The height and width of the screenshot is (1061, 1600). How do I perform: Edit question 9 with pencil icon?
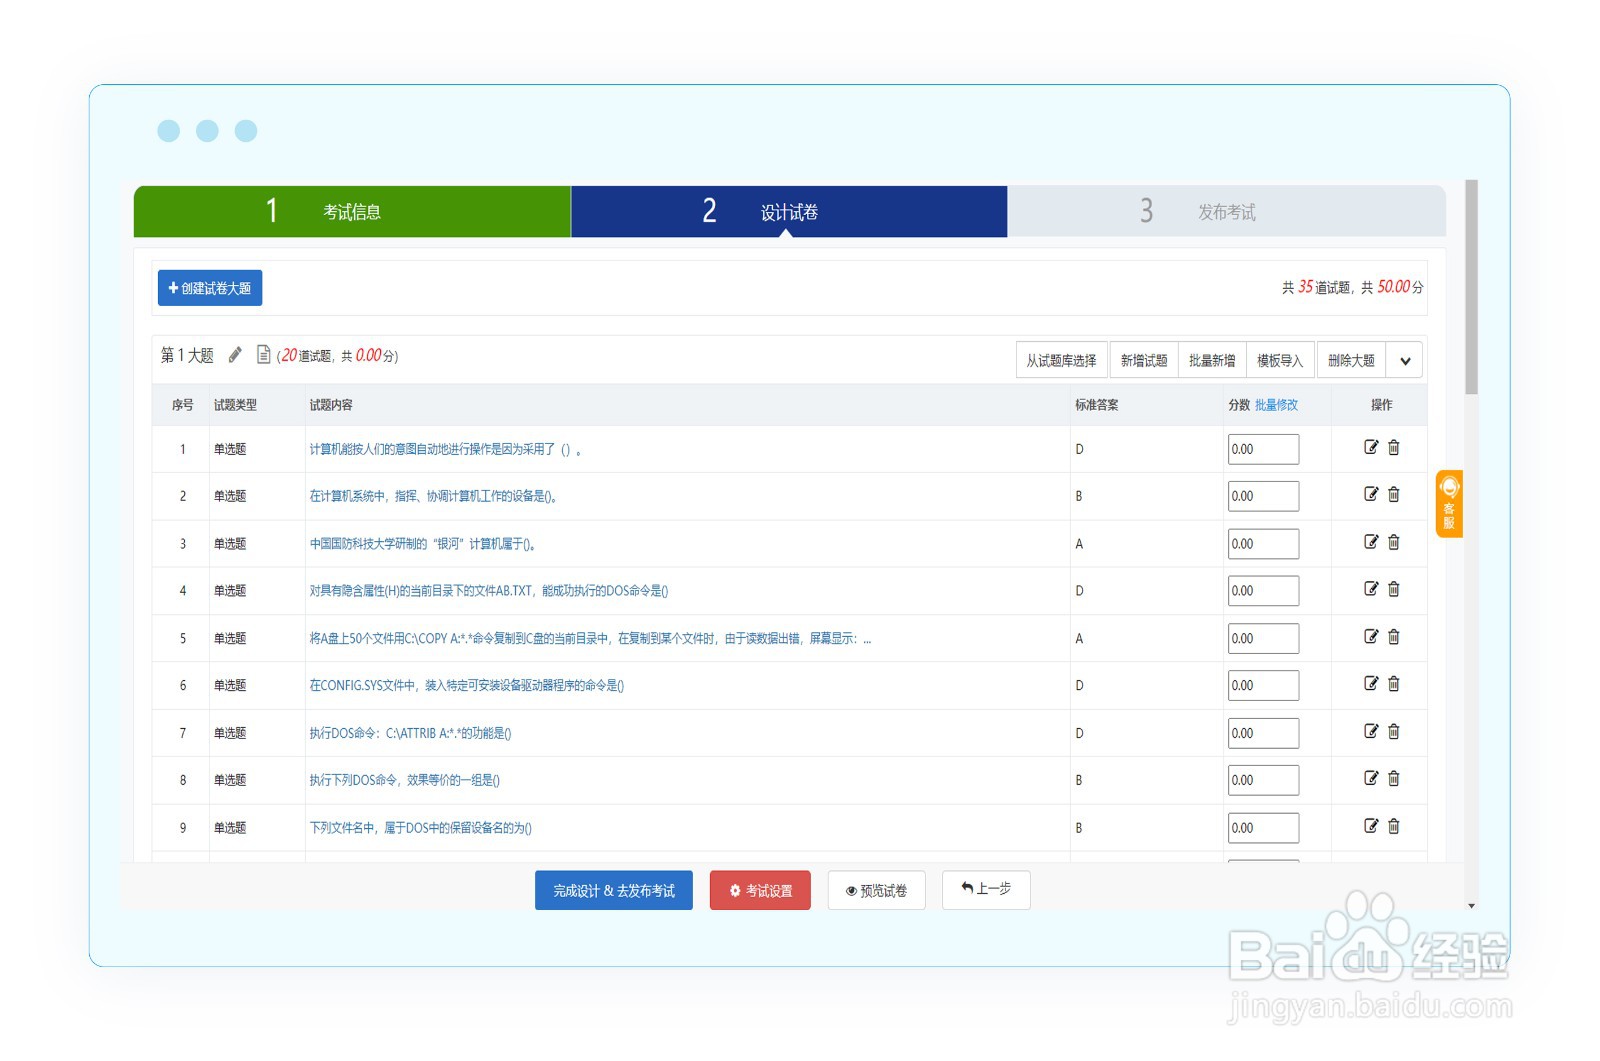click(1371, 826)
